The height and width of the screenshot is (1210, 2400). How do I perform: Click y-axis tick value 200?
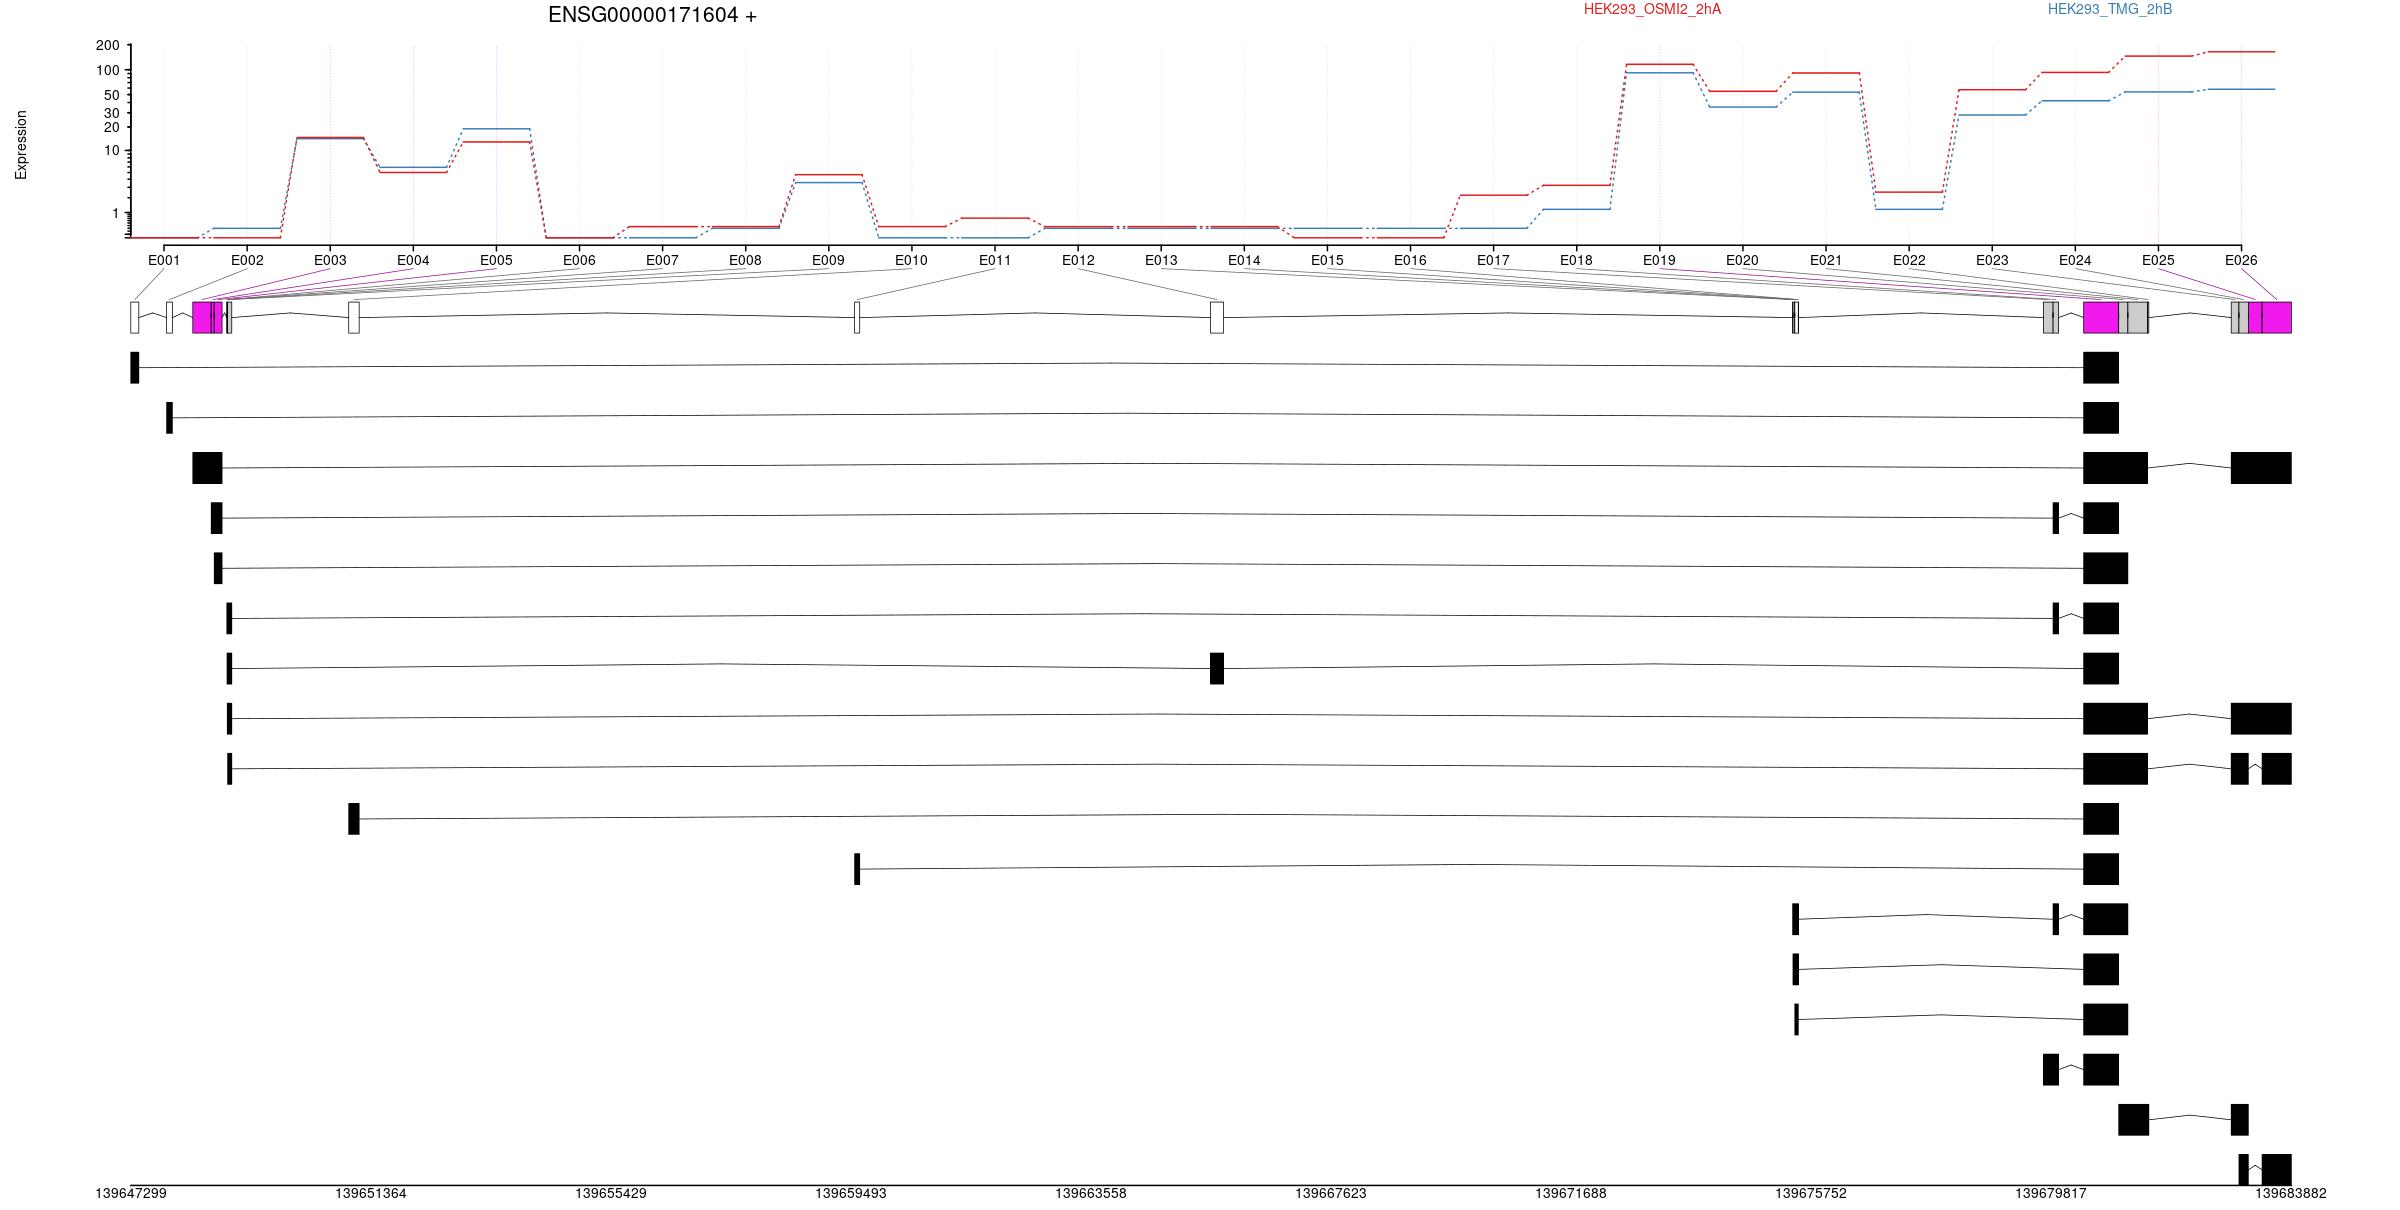tap(108, 46)
